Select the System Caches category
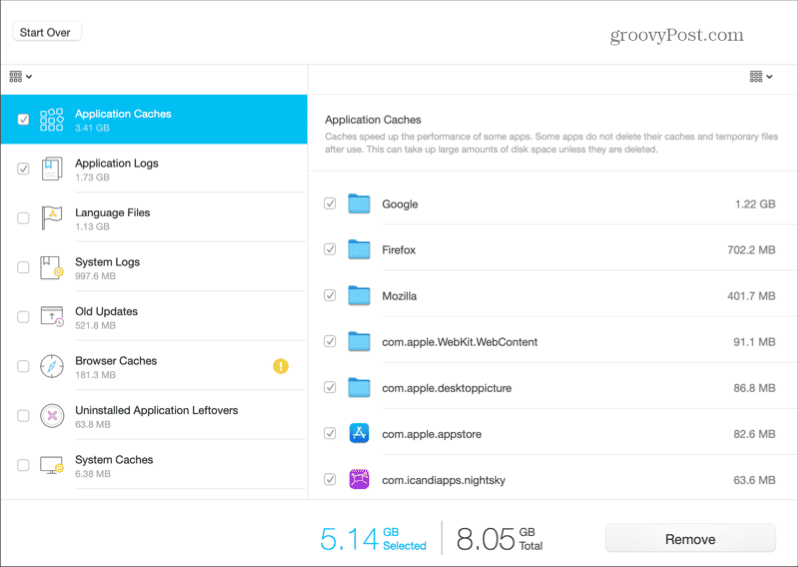 tap(154, 465)
